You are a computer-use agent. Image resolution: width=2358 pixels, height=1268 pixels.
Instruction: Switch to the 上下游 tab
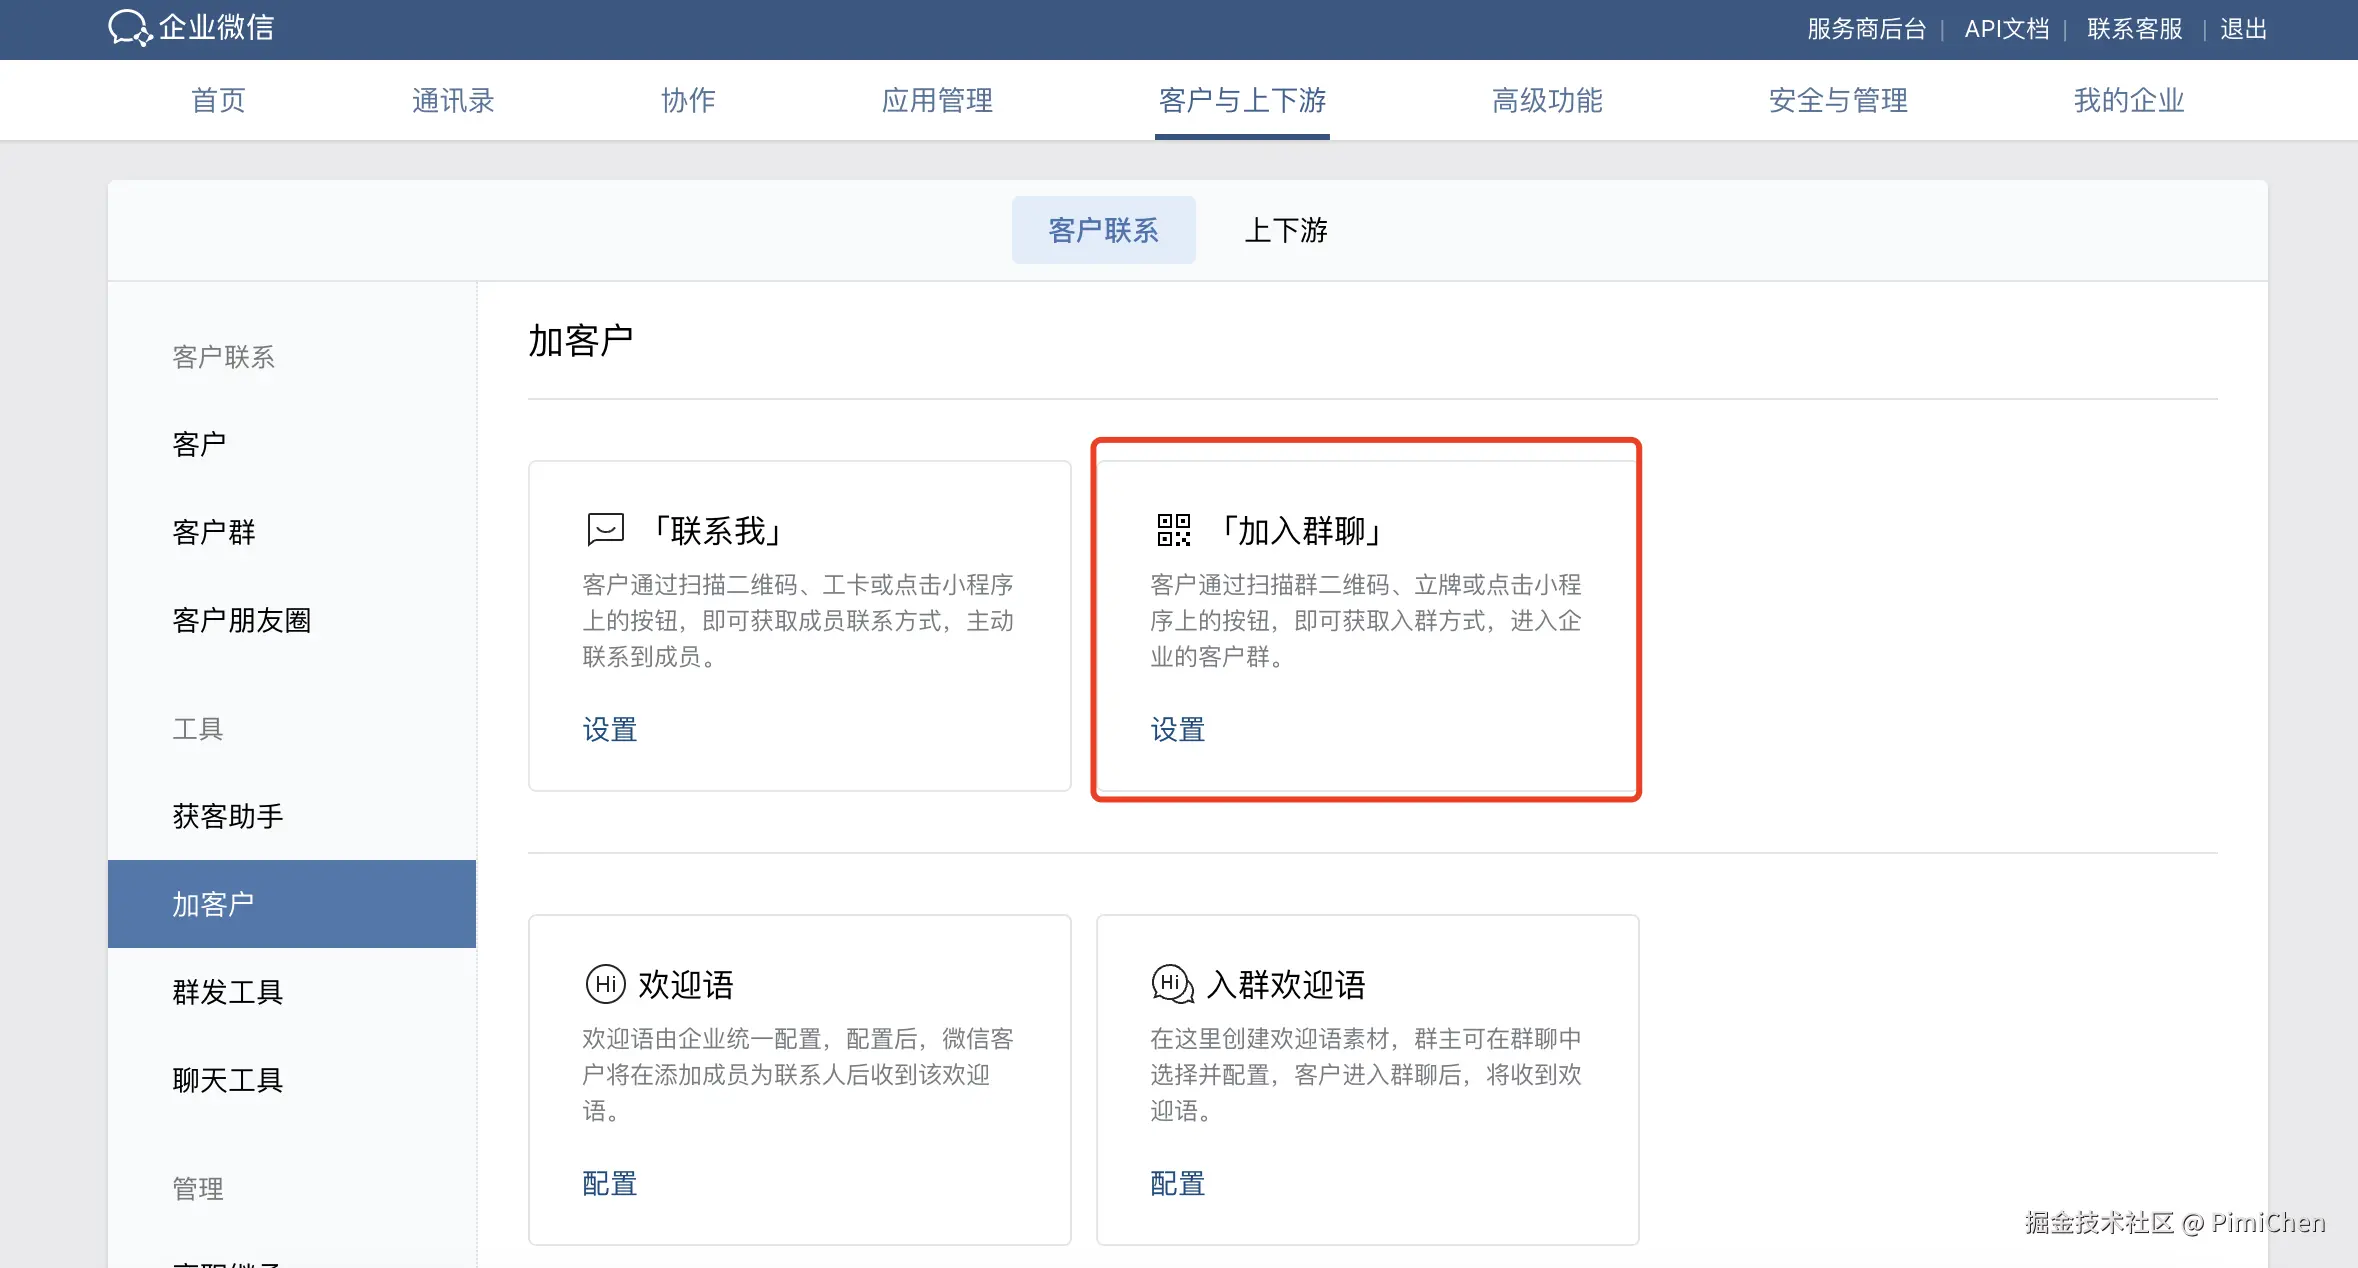[x=1286, y=231]
